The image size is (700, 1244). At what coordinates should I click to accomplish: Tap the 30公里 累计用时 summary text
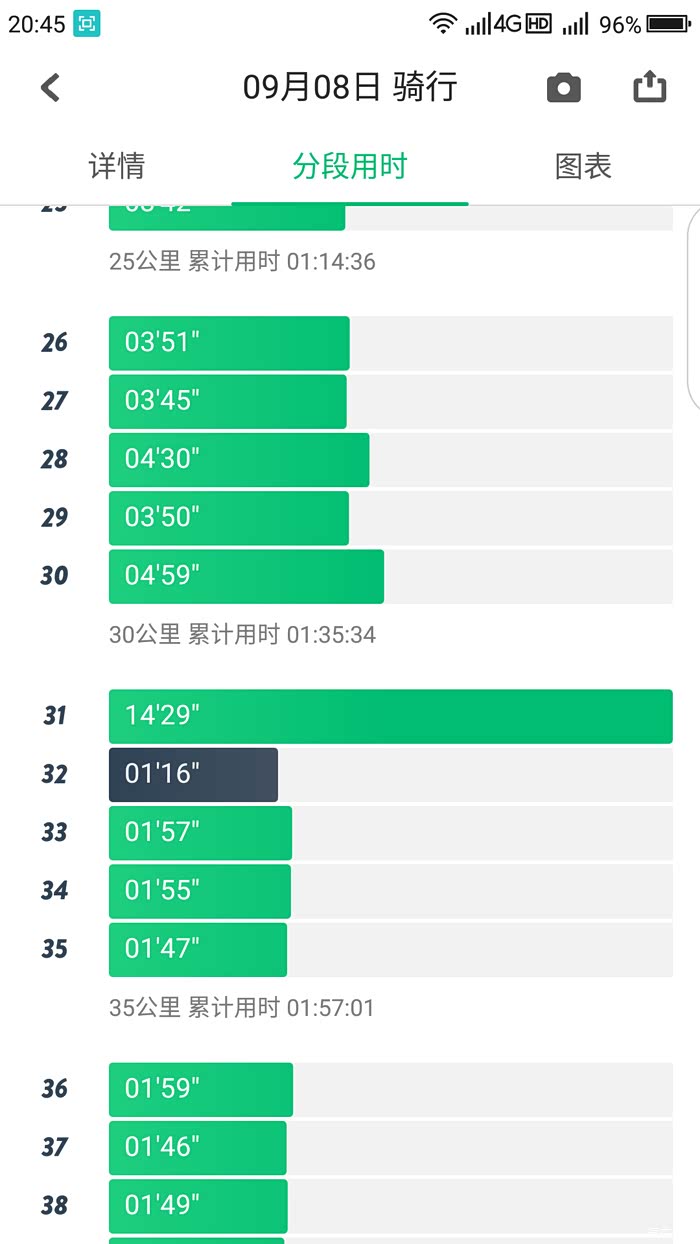click(x=242, y=634)
